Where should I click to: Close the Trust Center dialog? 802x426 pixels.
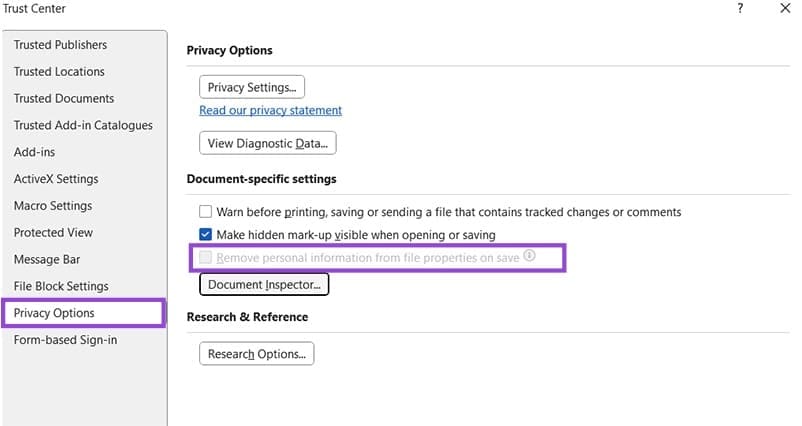(785, 9)
